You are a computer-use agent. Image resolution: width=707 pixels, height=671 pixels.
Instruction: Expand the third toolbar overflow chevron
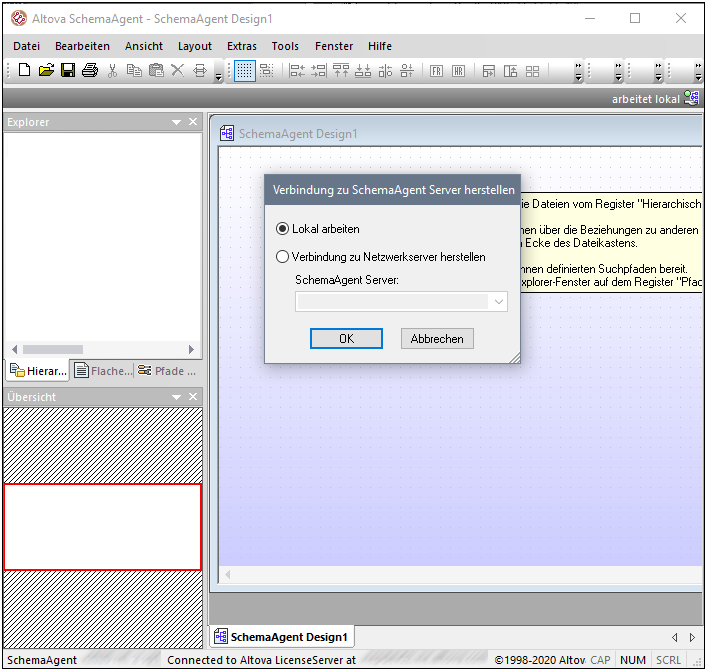618,72
